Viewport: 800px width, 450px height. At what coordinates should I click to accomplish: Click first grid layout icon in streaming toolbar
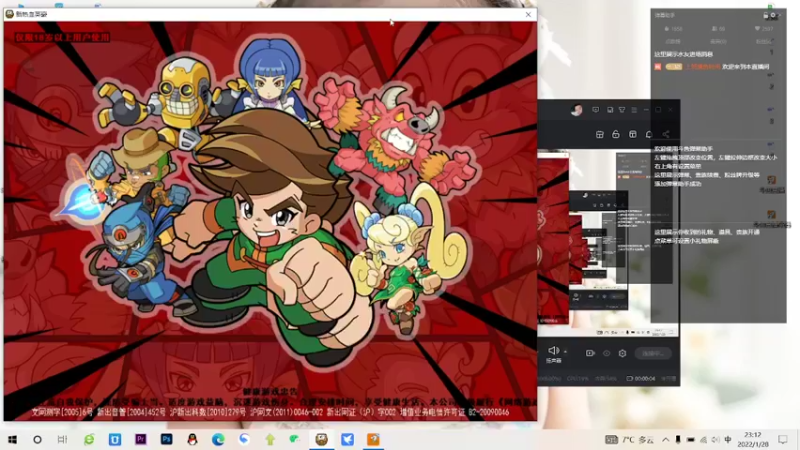599,134
